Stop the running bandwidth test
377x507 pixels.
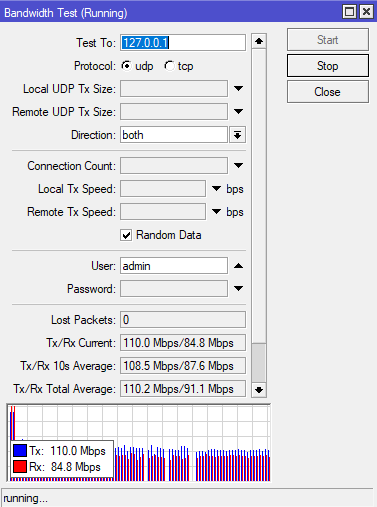(x=328, y=66)
